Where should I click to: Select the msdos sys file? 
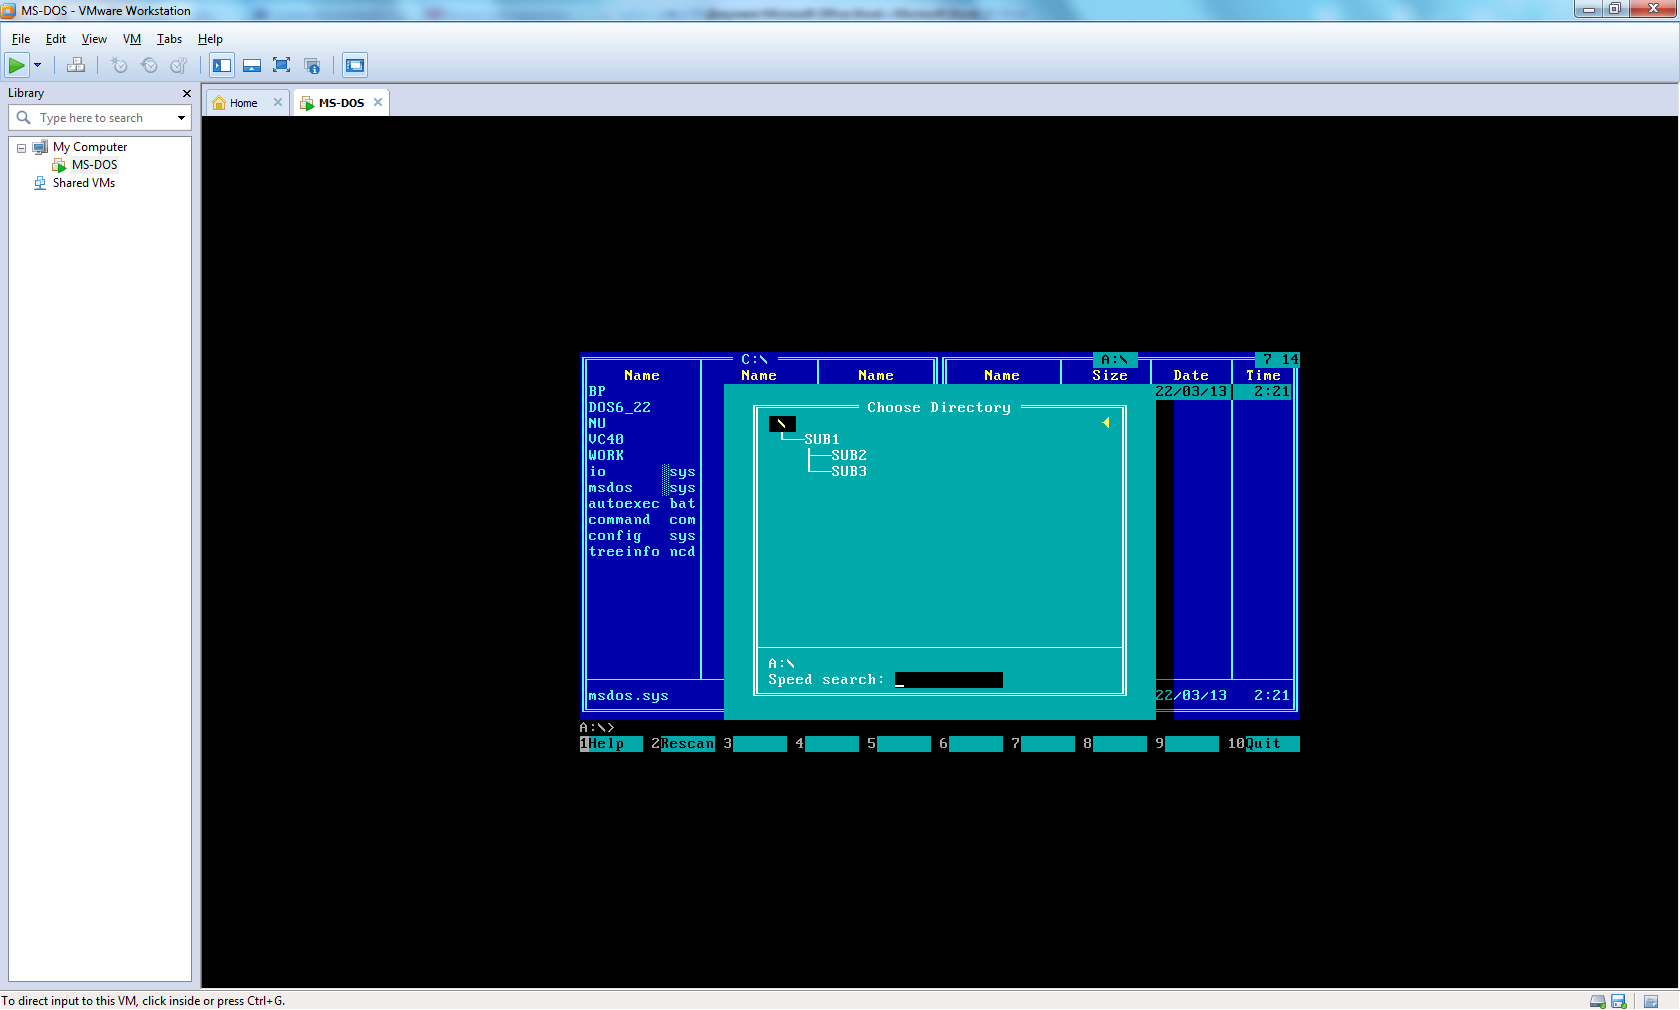642,488
